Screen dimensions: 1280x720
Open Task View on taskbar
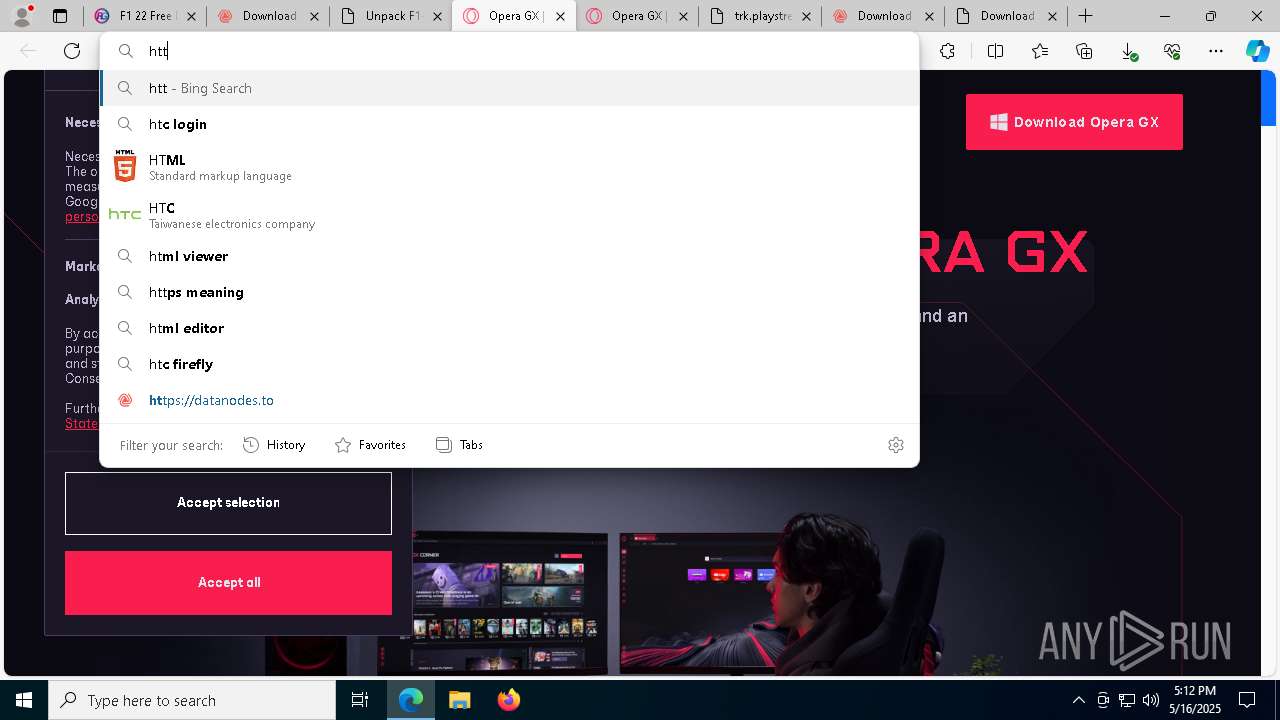click(360, 700)
